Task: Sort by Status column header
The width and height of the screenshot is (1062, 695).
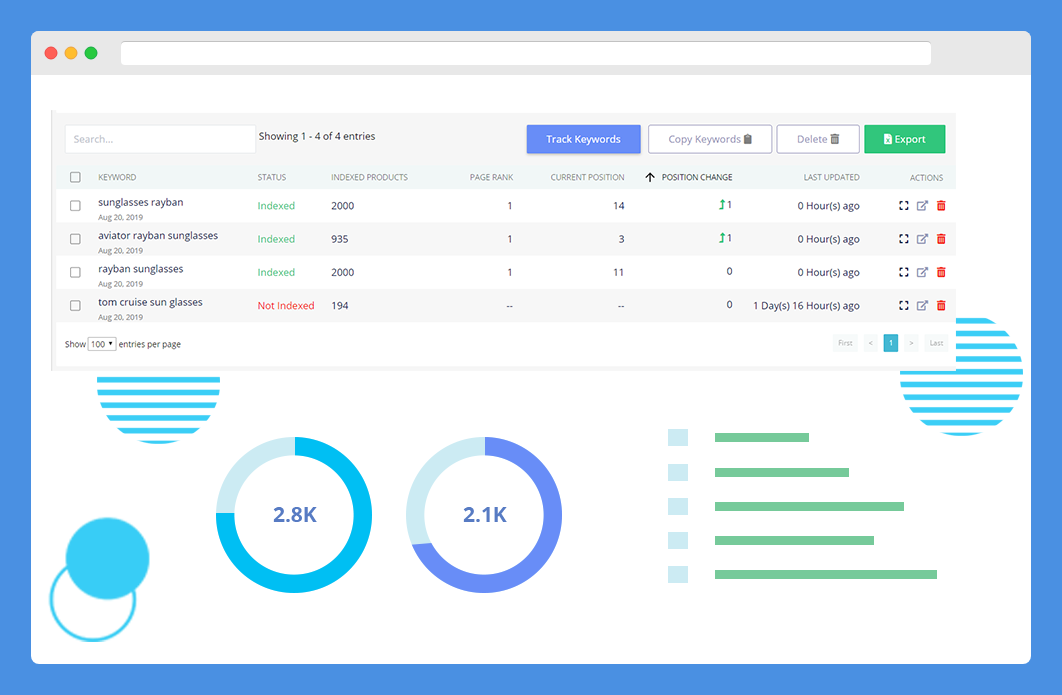Action: click(272, 177)
